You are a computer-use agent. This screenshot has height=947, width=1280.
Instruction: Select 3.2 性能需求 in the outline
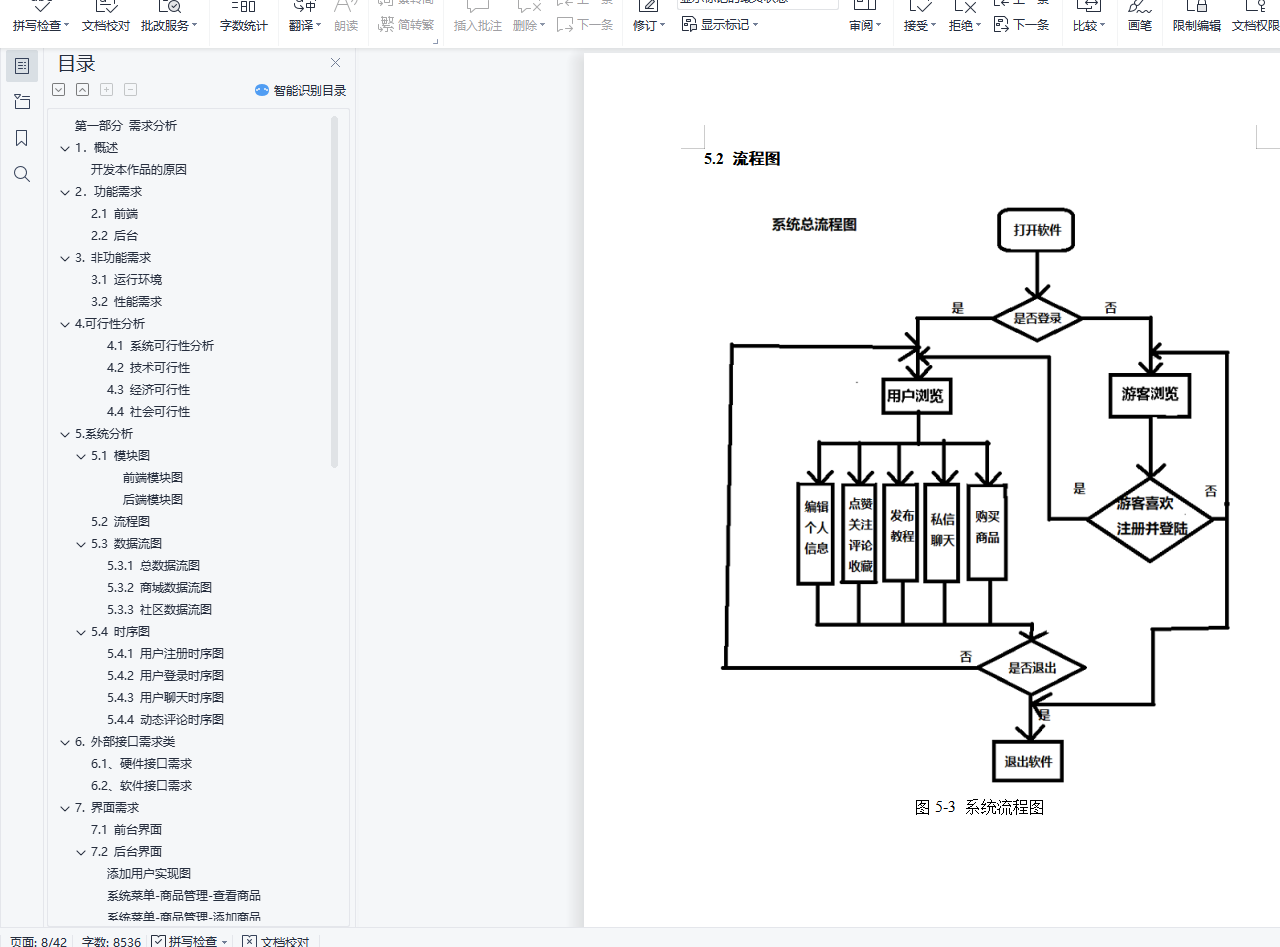pyautogui.click(x=127, y=302)
